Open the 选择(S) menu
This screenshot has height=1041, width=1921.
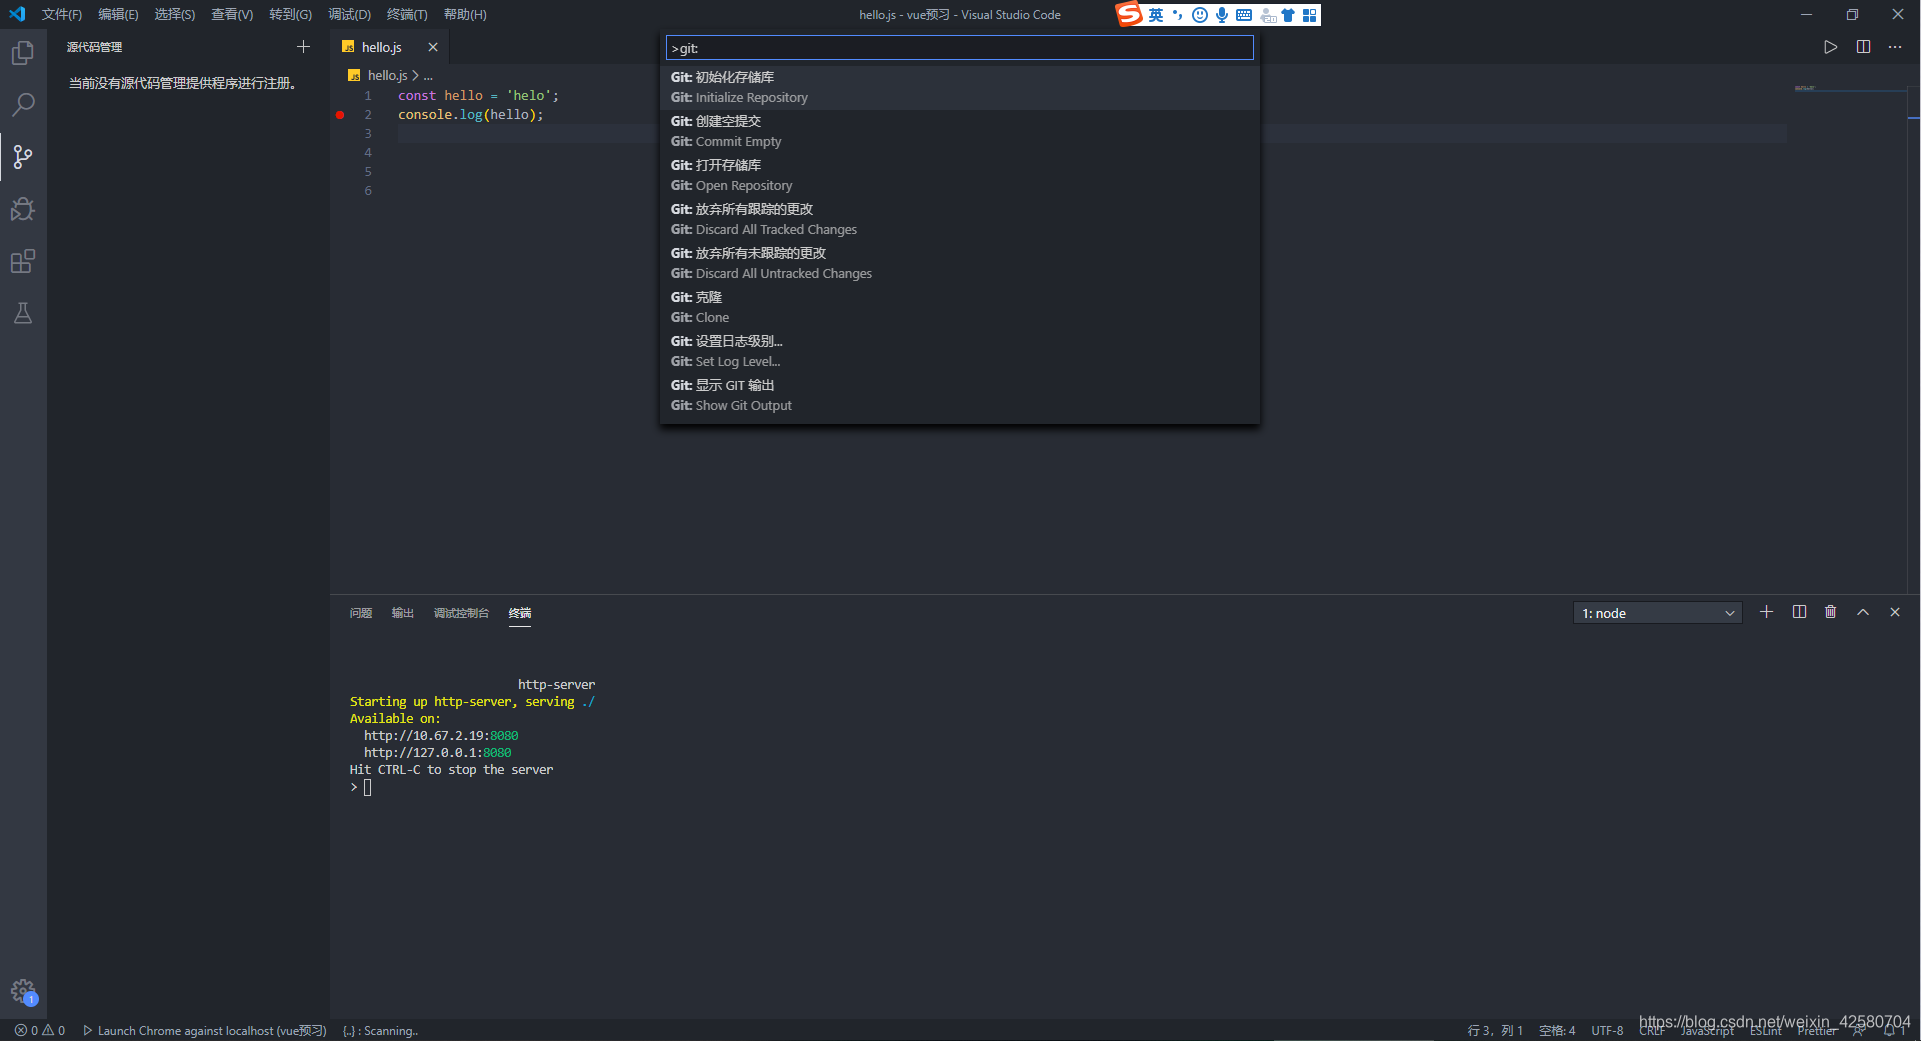pos(175,14)
